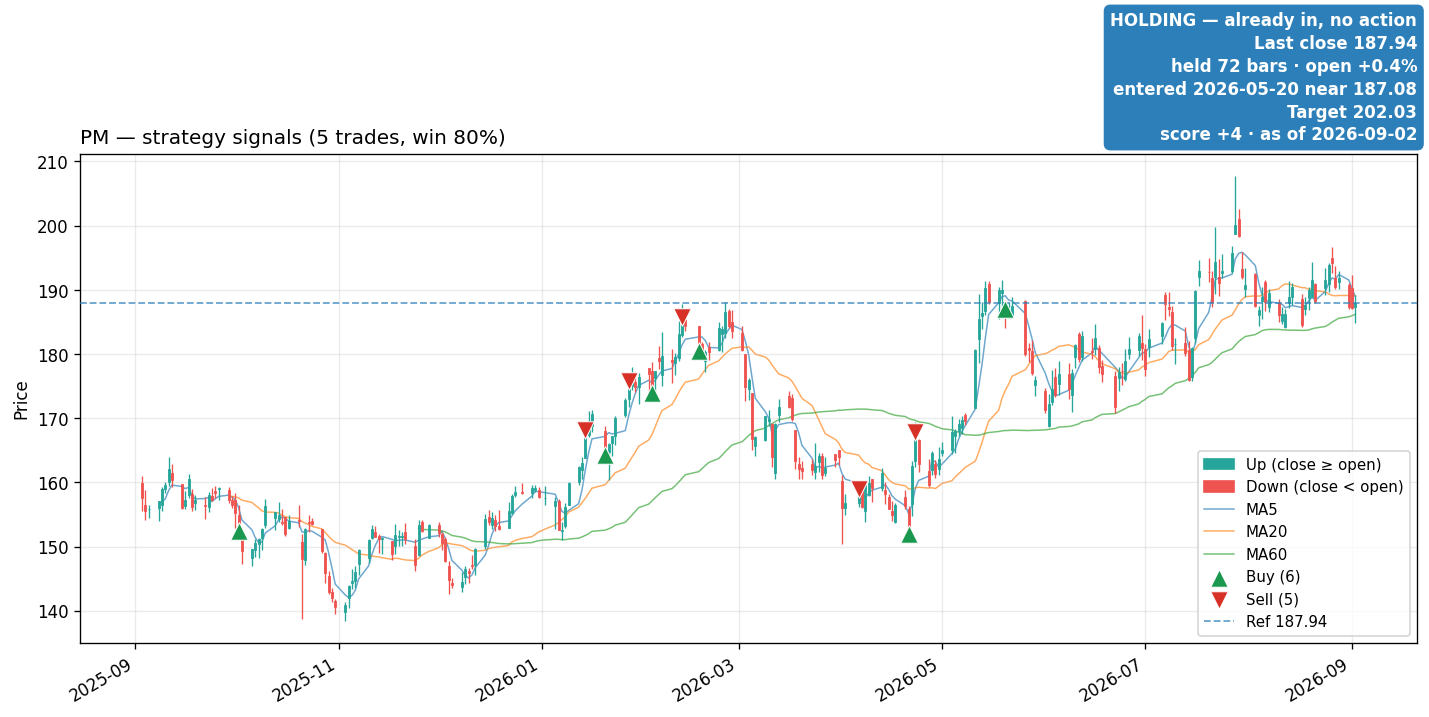The width and height of the screenshot is (1429, 717).
Task: Click the buy marker near 174 in early February 2026
Action: (652, 393)
